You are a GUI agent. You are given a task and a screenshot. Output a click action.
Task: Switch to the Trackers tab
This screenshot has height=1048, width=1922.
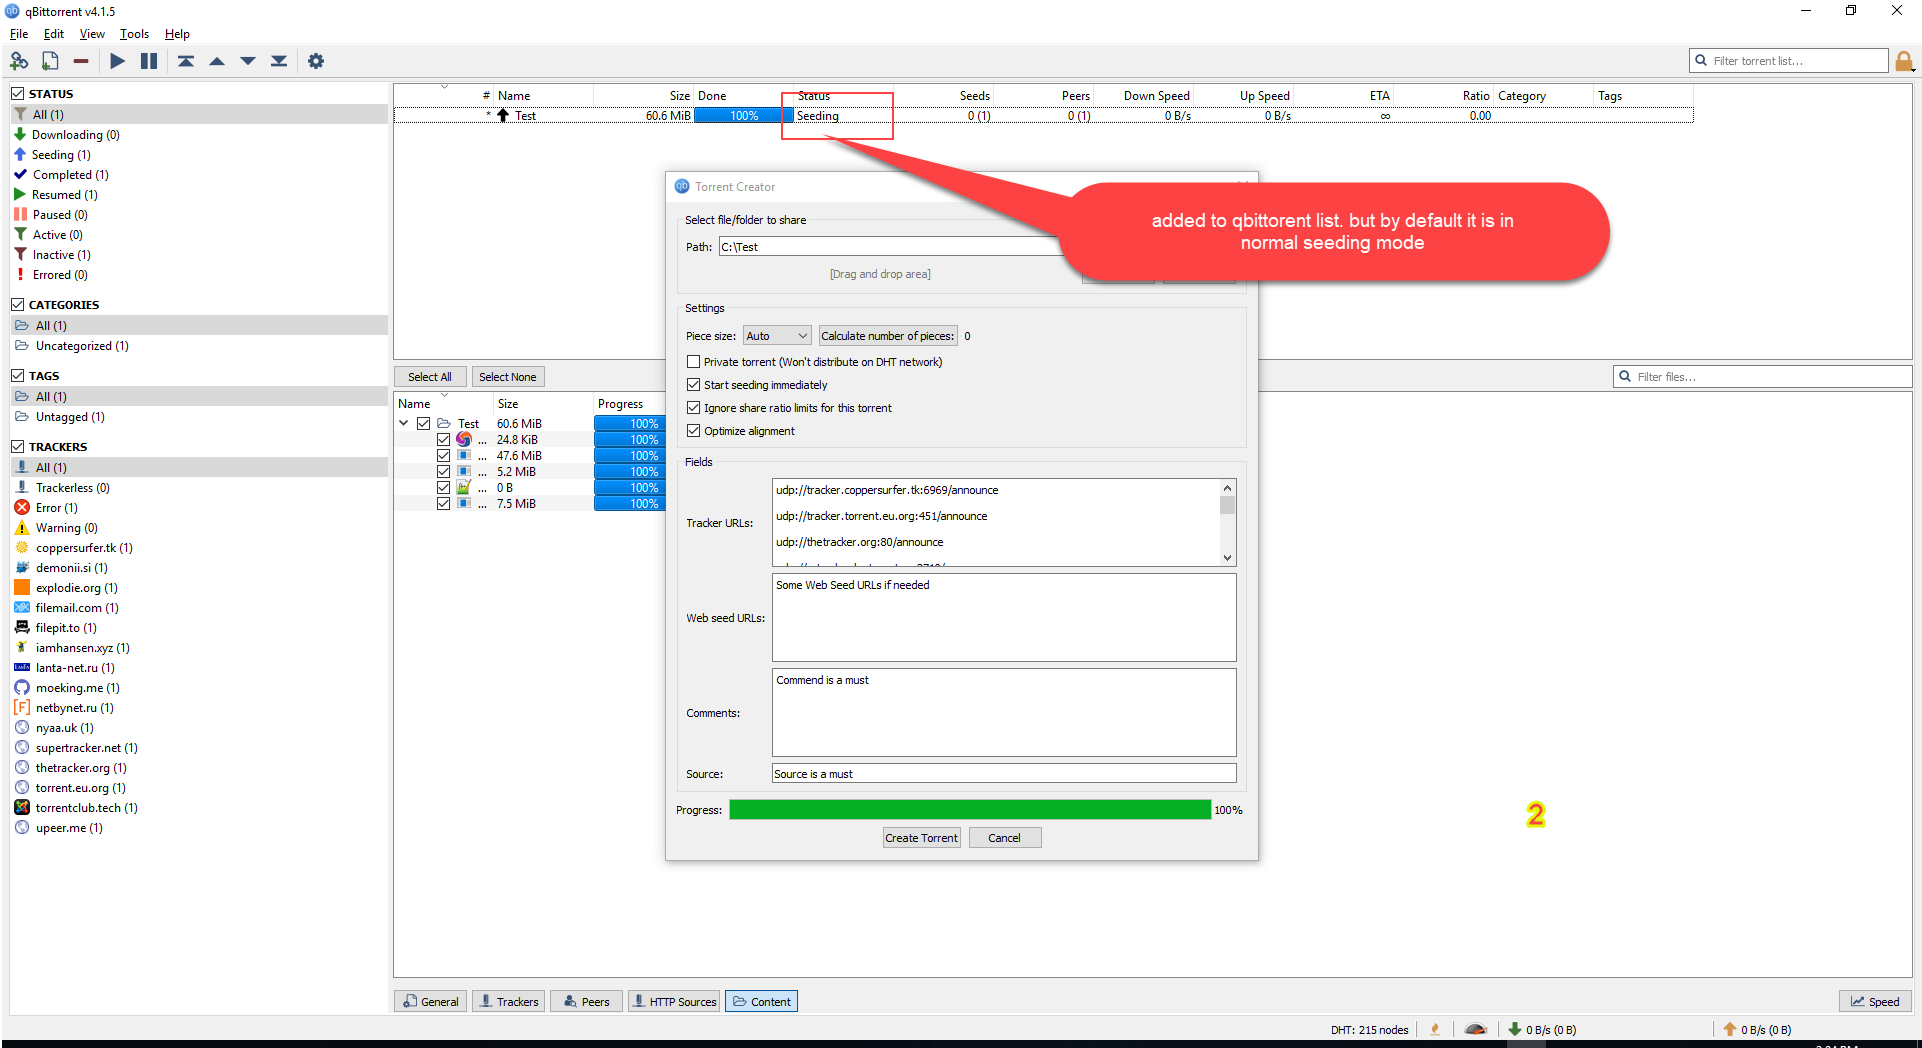coord(508,1001)
